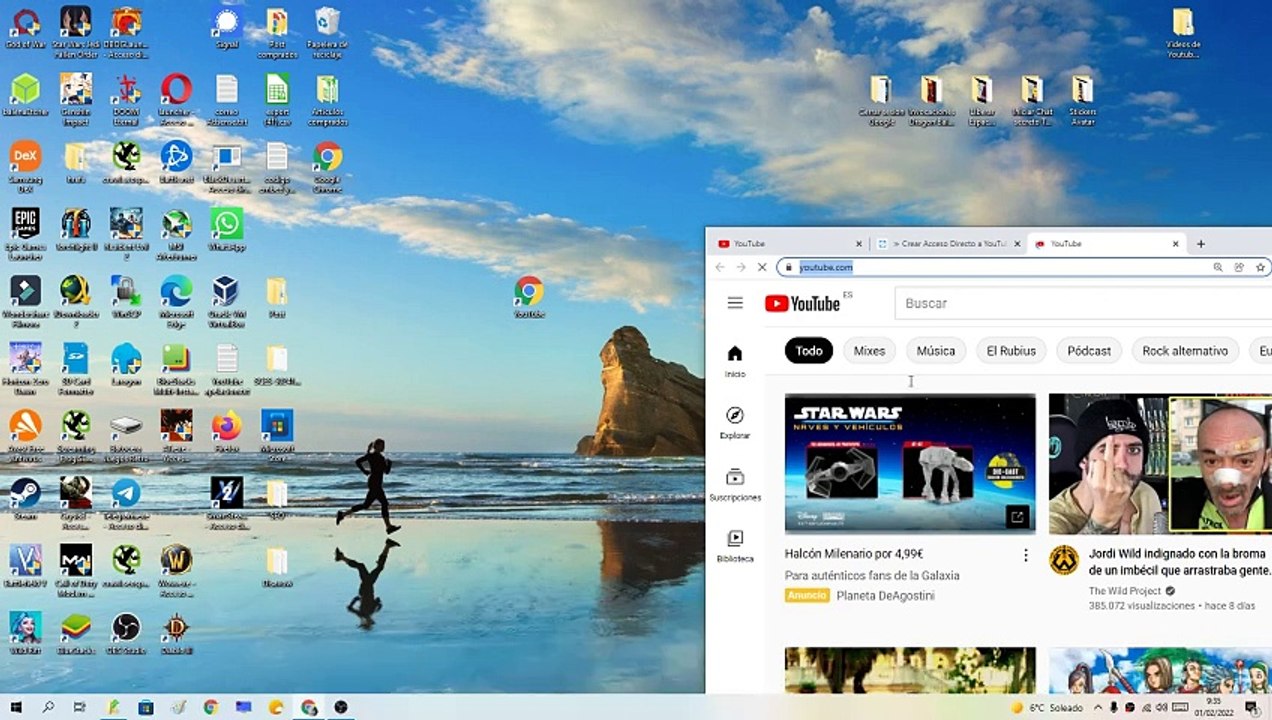
Task: Select the God of War desktop shortcut
Action: point(25,27)
